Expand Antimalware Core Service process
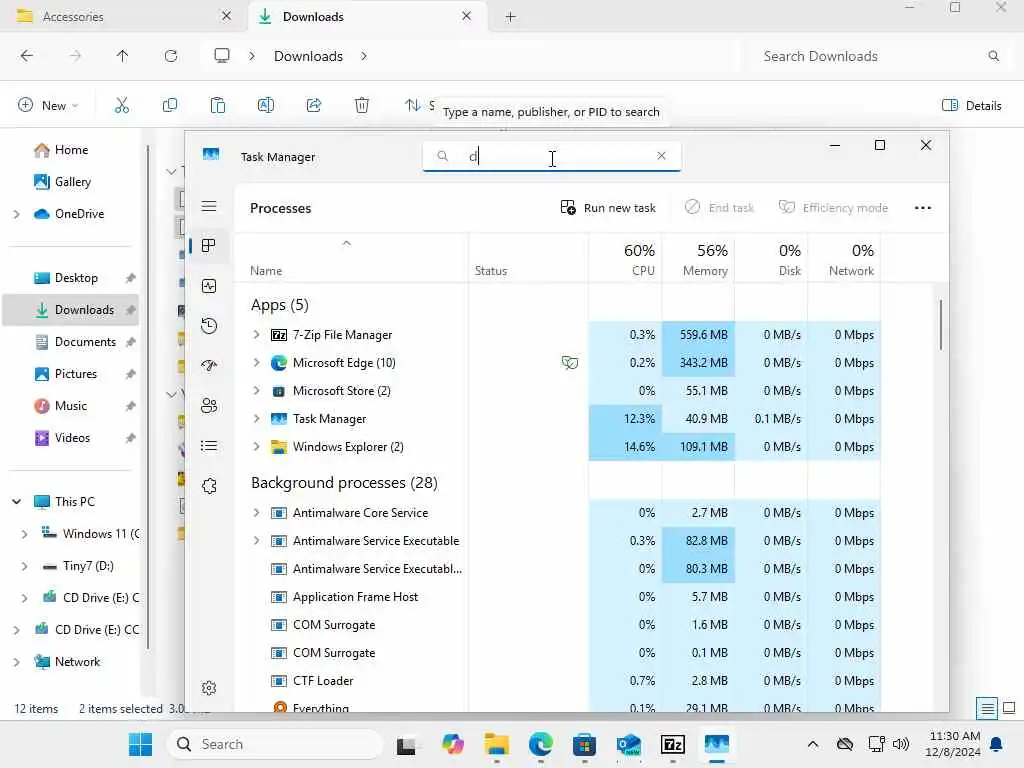This screenshot has height=768, width=1024. (x=256, y=513)
